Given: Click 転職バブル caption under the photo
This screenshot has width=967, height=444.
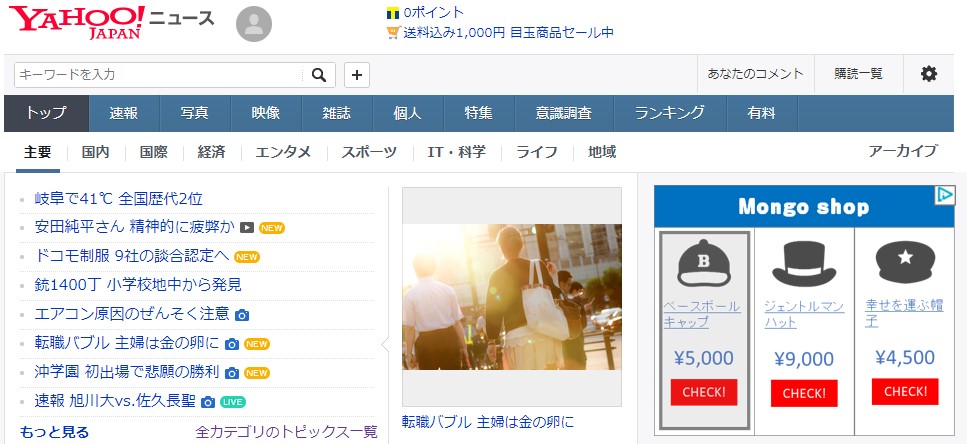Looking at the screenshot, I should coord(488,422).
